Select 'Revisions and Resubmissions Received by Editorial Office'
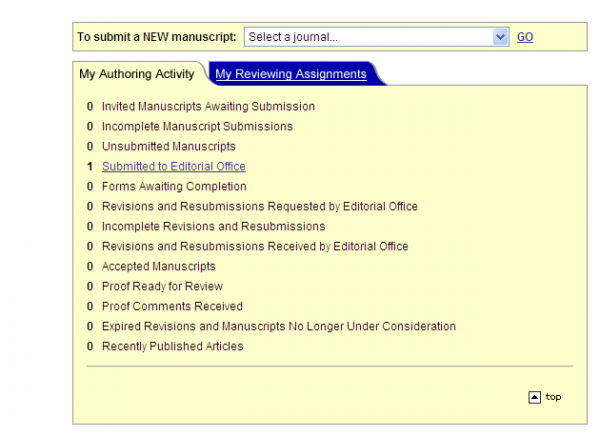This screenshot has height=436, width=600. coord(255,246)
